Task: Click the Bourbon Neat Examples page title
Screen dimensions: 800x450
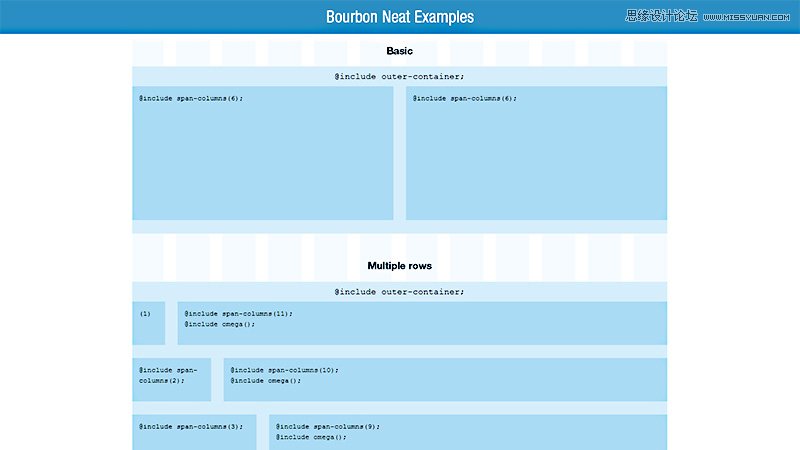Action: (x=399, y=17)
